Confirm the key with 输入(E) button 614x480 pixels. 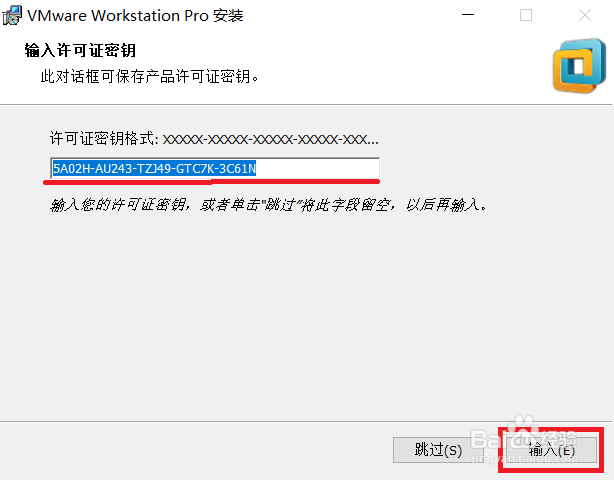pyautogui.click(x=551, y=449)
